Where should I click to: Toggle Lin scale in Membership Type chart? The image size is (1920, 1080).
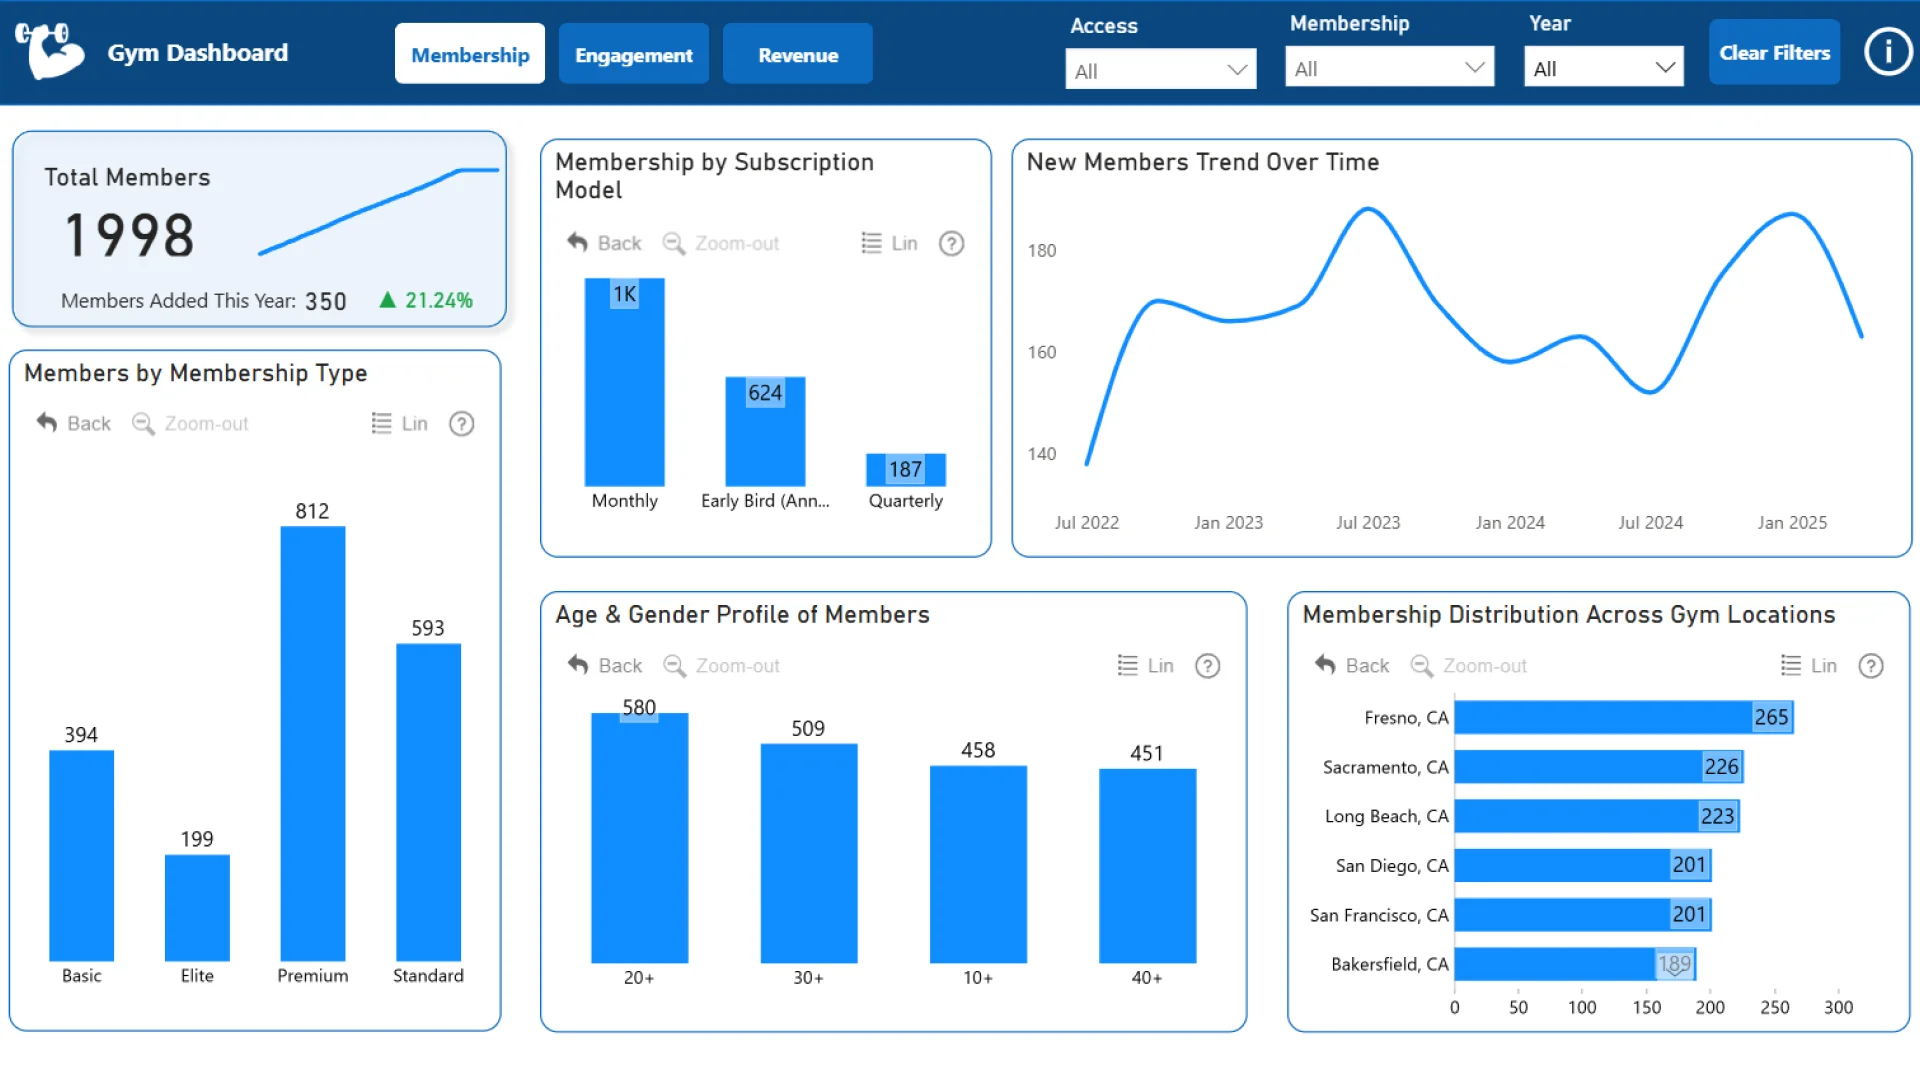pos(399,423)
